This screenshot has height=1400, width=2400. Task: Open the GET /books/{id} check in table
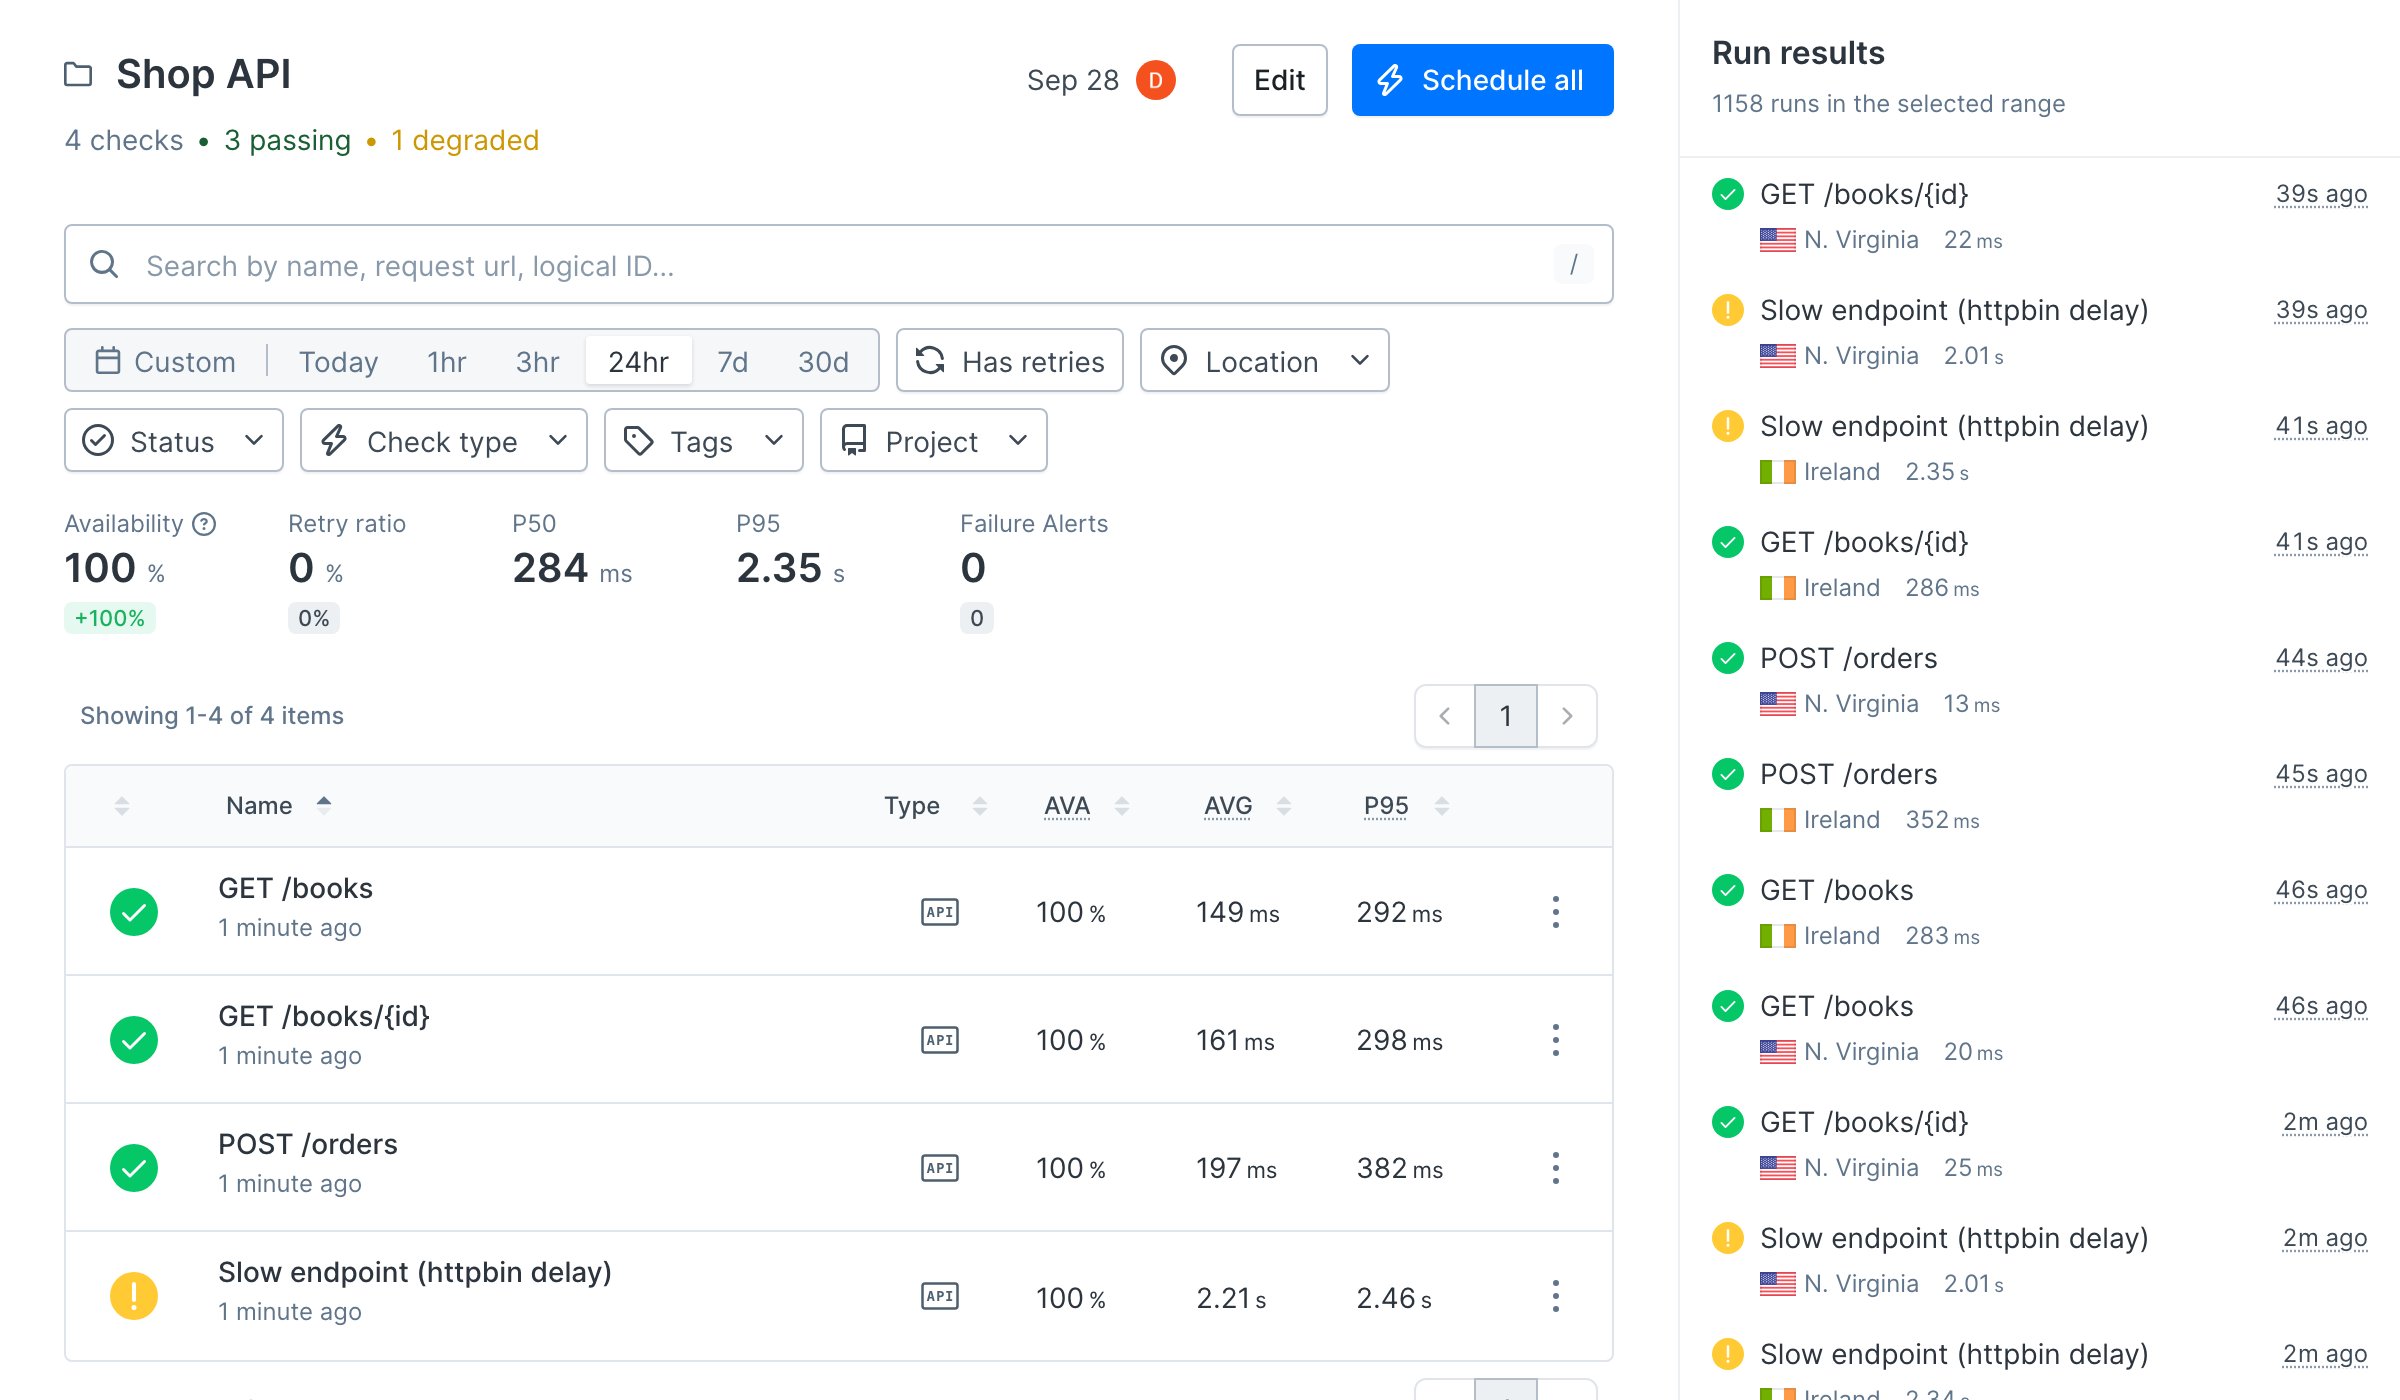tap(324, 1016)
